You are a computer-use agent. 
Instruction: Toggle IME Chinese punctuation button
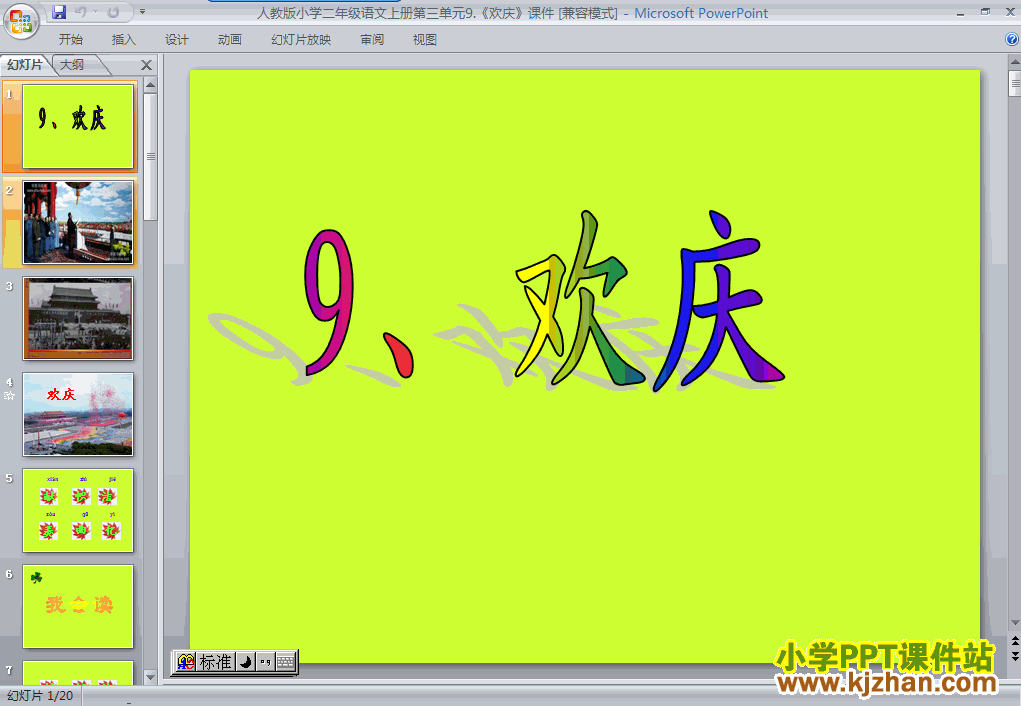tap(265, 662)
